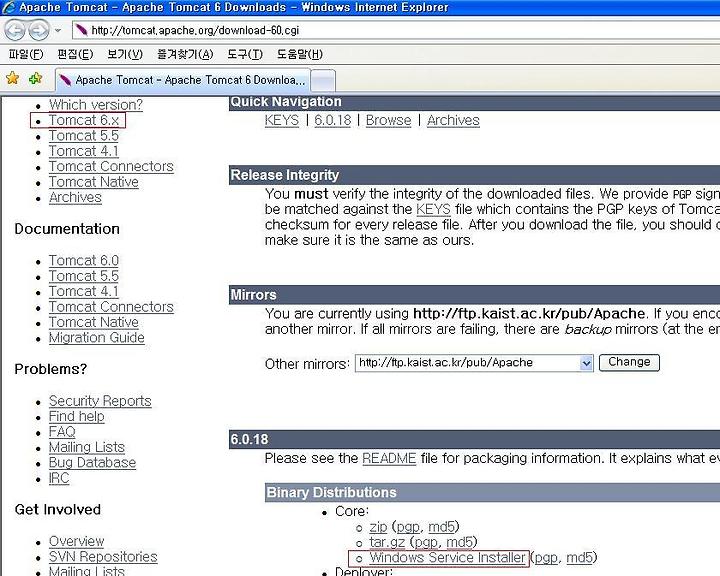
Task: Open pgp signature for zip
Action: 408,527
